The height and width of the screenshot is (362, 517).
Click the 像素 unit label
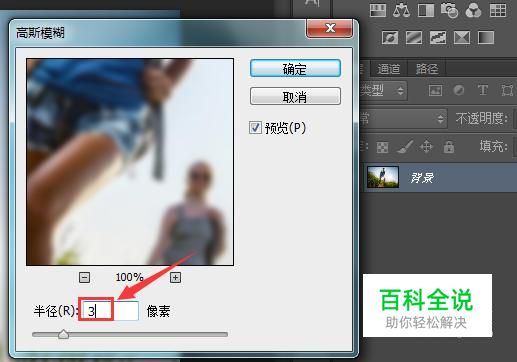(x=158, y=311)
